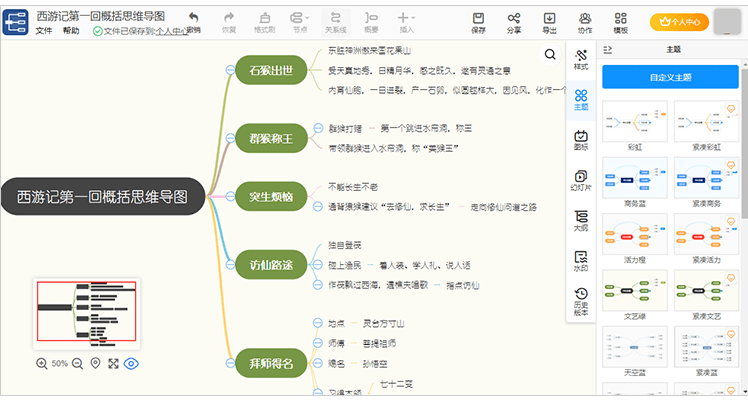Click the 自定义主题 button
748x400 pixels.
[x=669, y=76]
